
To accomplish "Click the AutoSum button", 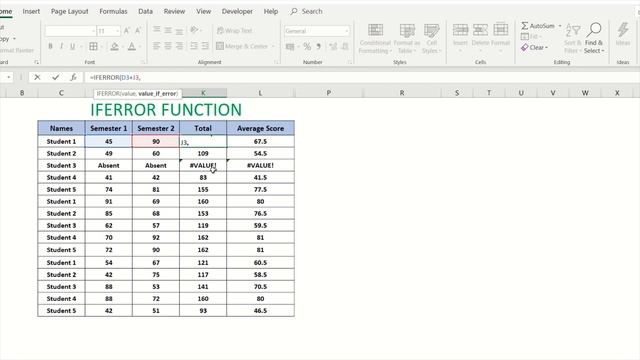I will 538,26.
